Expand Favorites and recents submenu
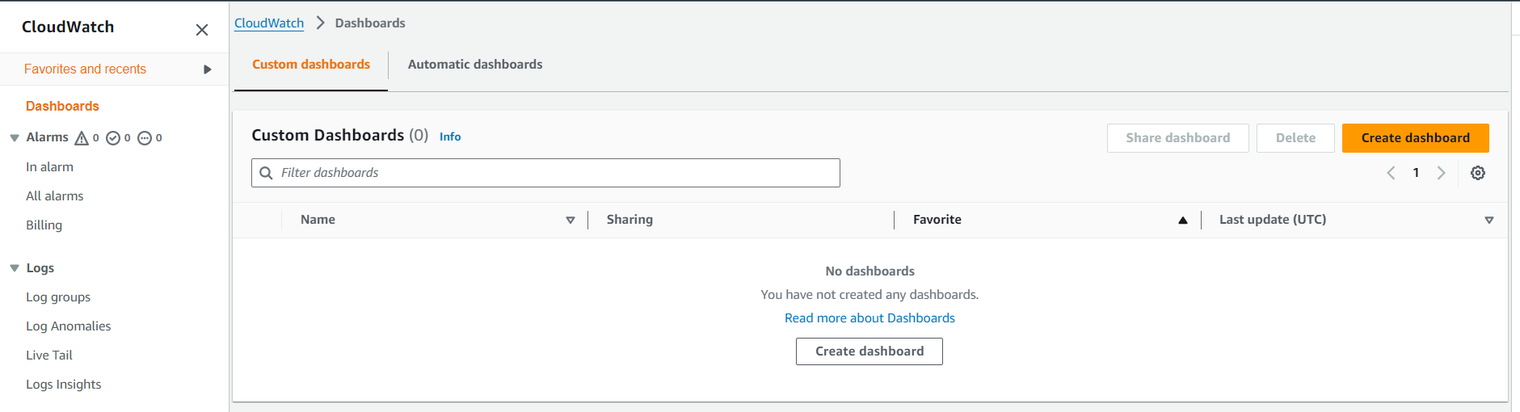Viewport: 1520px width, 412px height. pyautogui.click(x=207, y=69)
